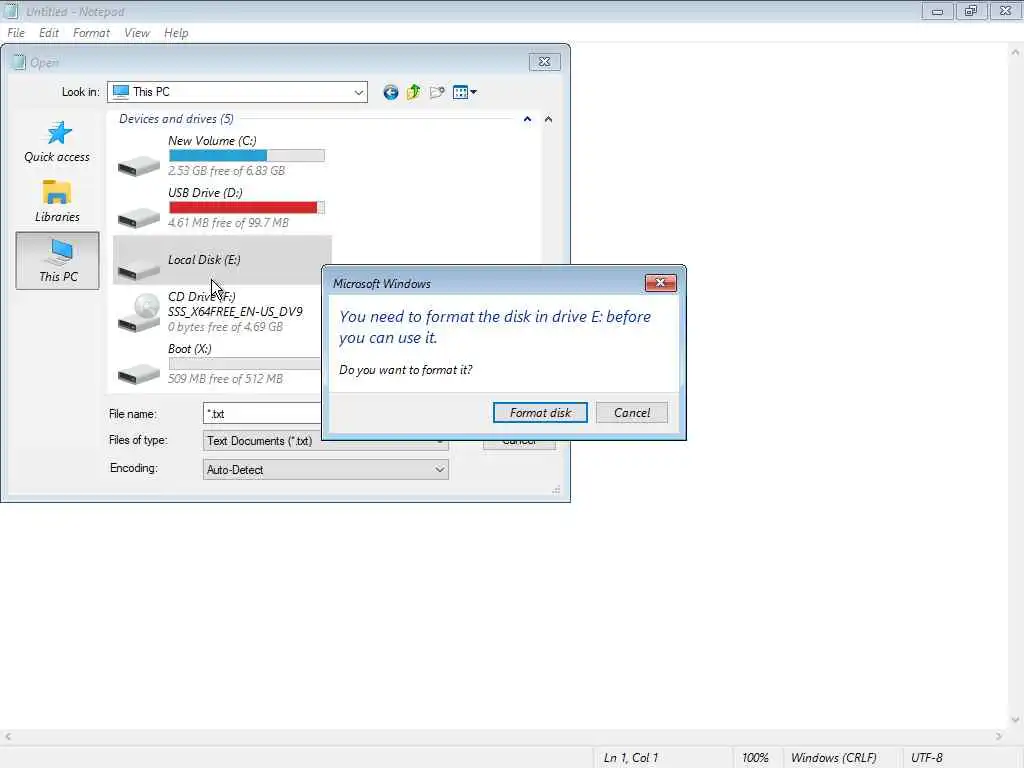Select Libraries in sidebar
1024x768 pixels.
point(57,201)
